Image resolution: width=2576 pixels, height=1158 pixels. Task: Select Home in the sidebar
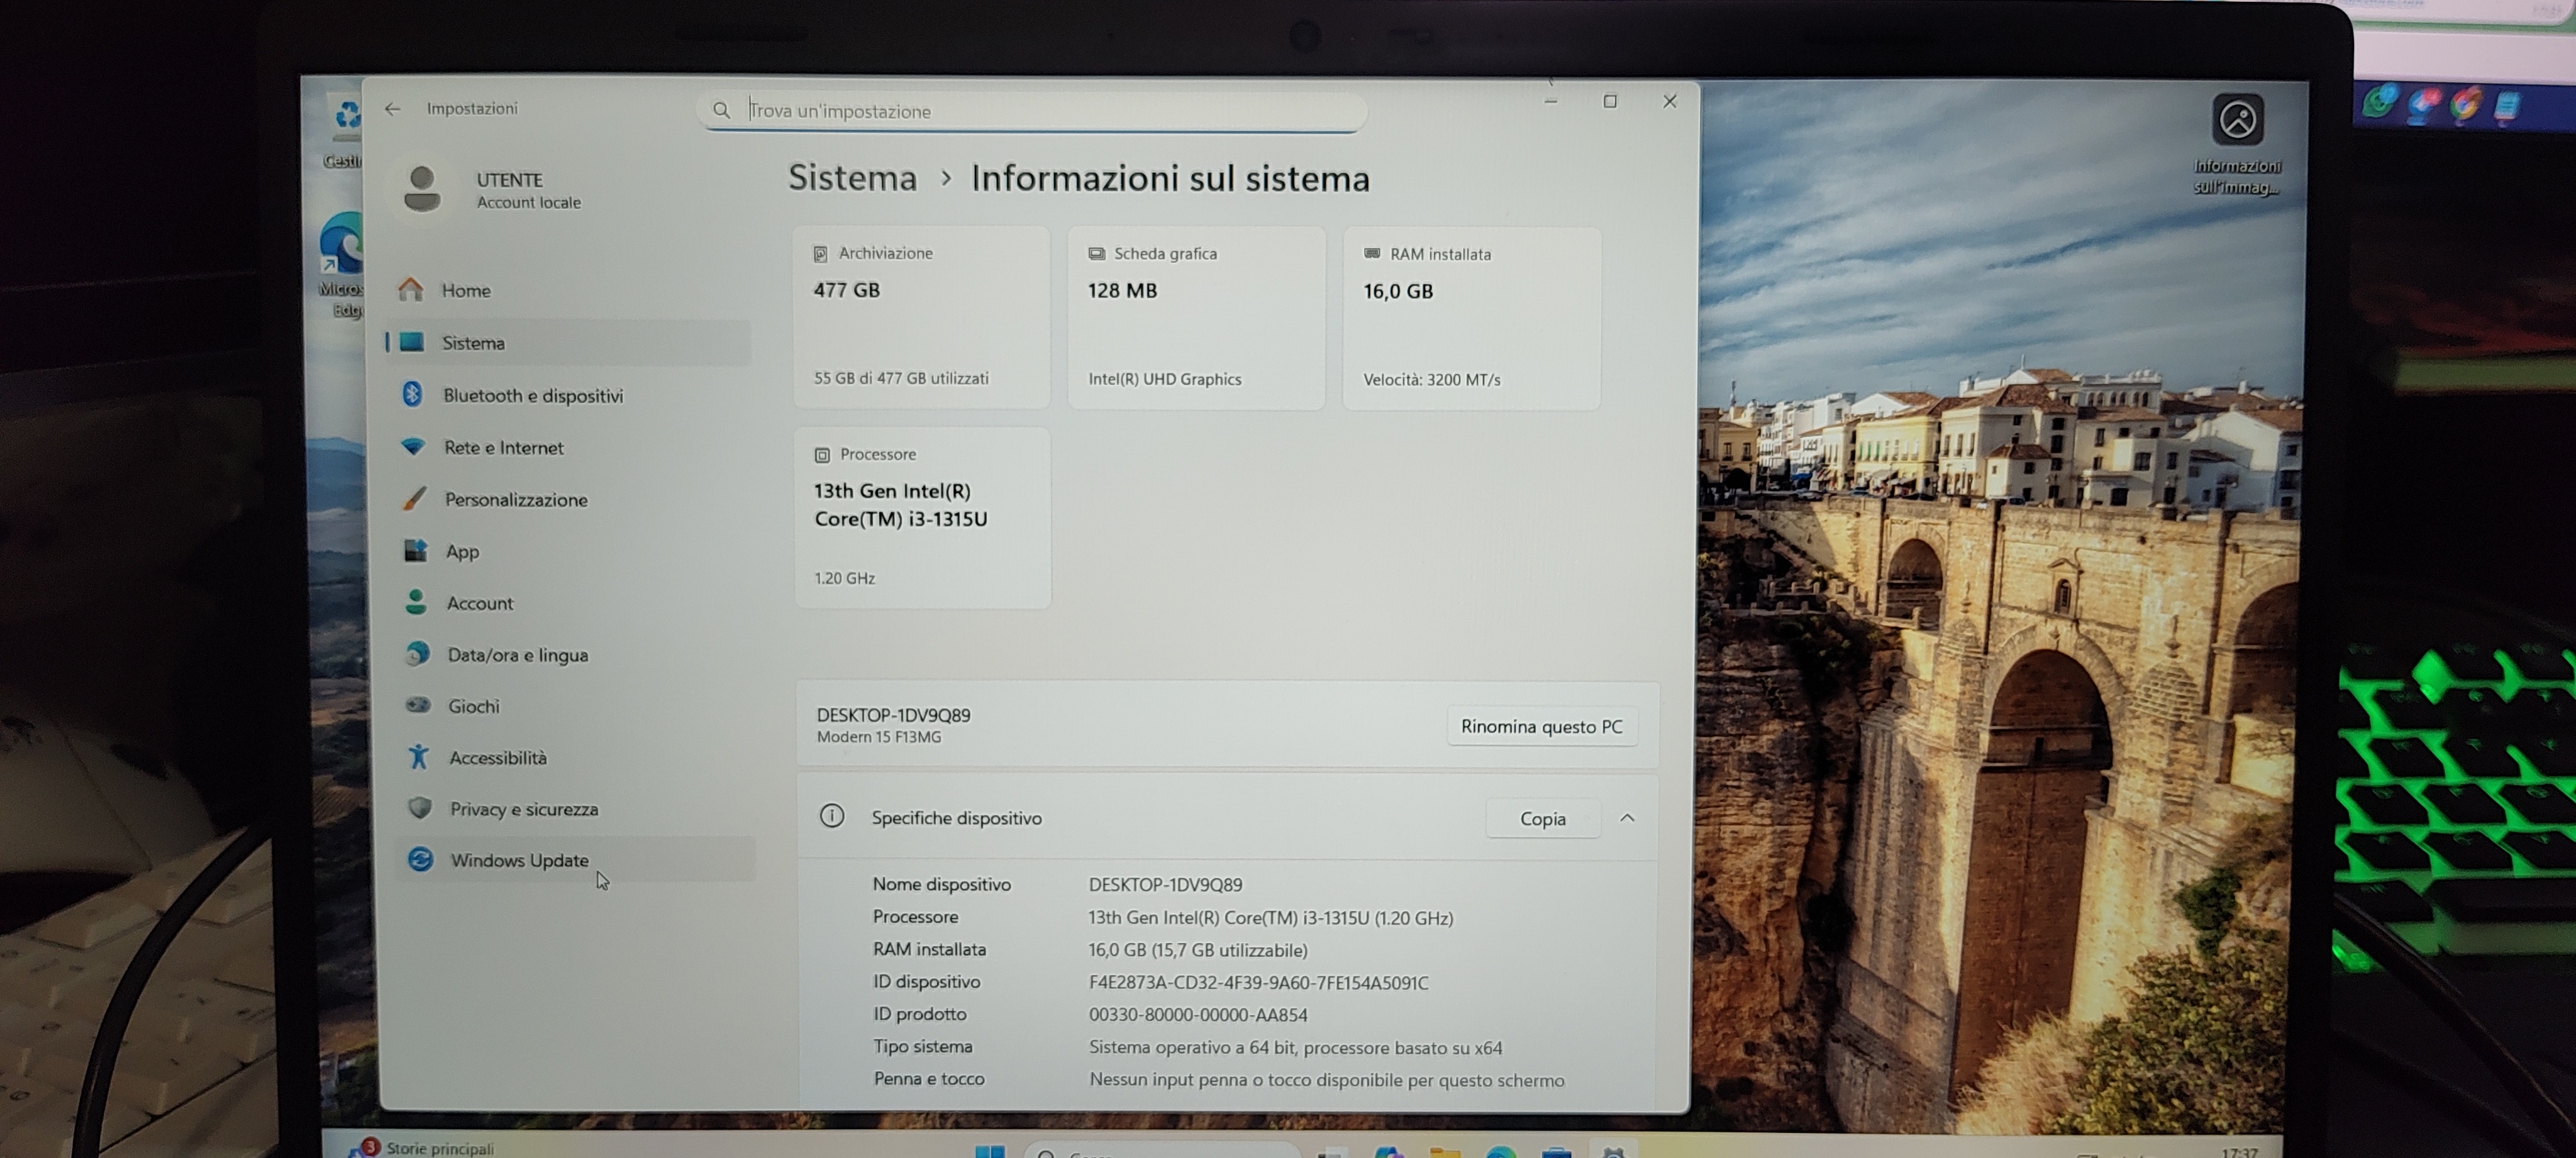(x=466, y=290)
